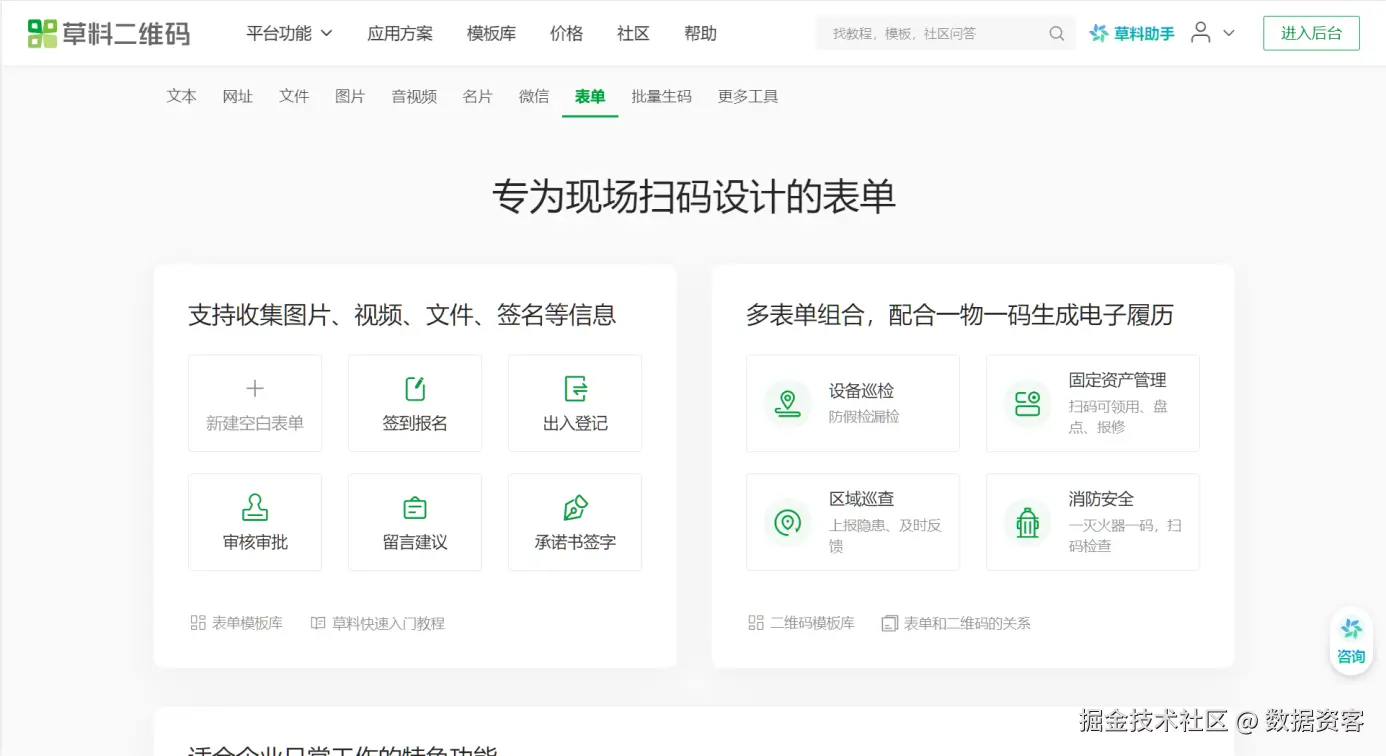Select the 新建空白表单 card label
The width and height of the screenshot is (1386, 756).
point(255,423)
